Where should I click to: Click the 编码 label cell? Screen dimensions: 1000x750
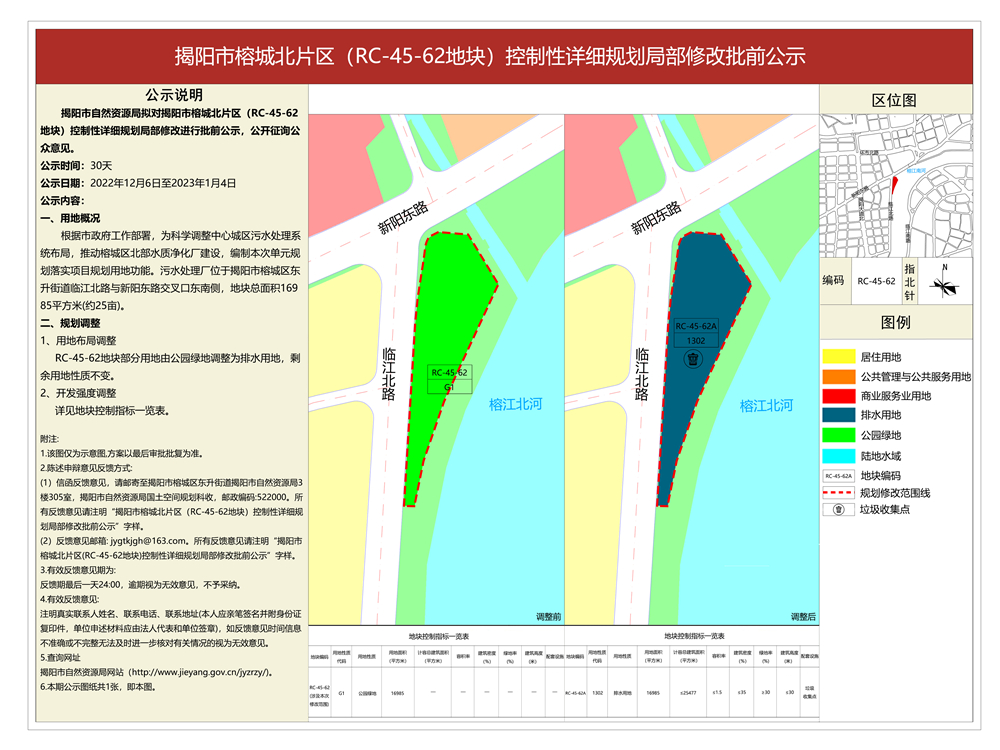click(x=833, y=281)
